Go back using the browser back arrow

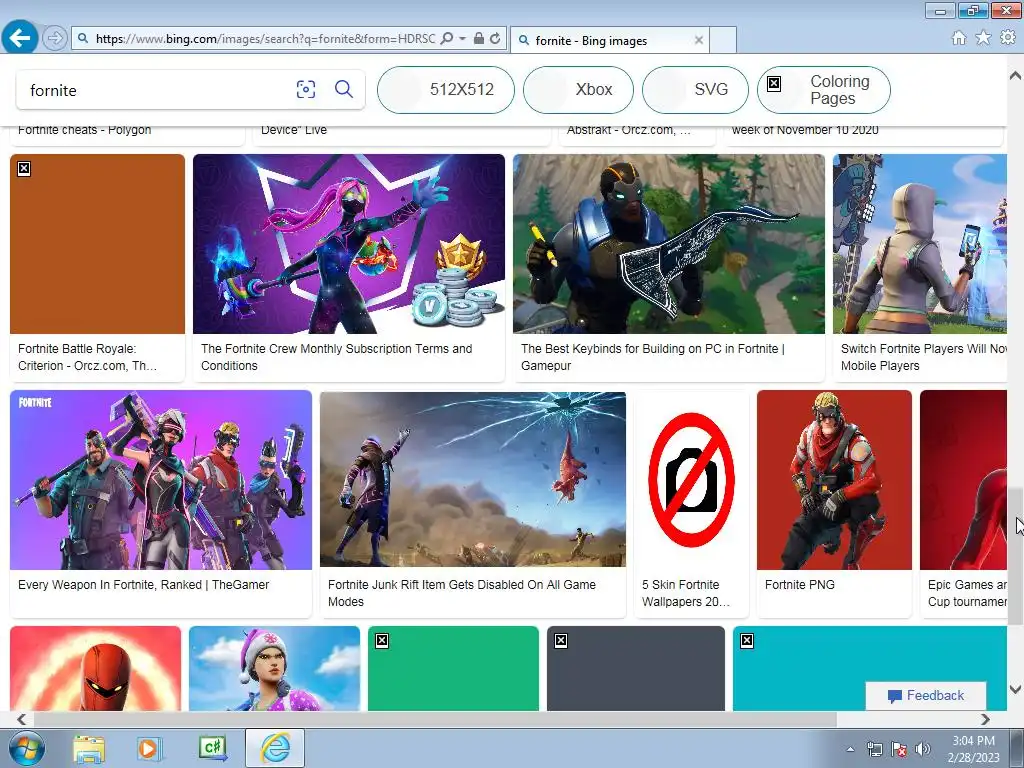(x=20, y=37)
